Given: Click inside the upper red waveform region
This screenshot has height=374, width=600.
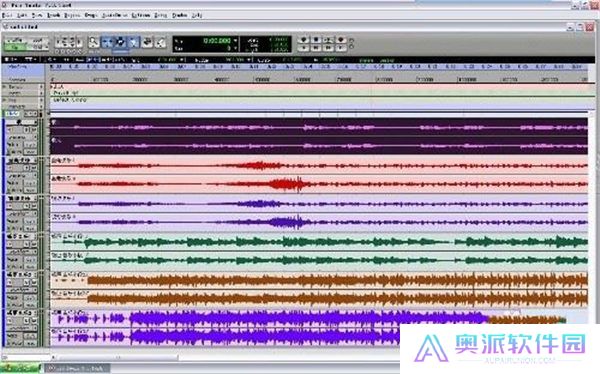Looking at the screenshot, I should coord(319,165).
